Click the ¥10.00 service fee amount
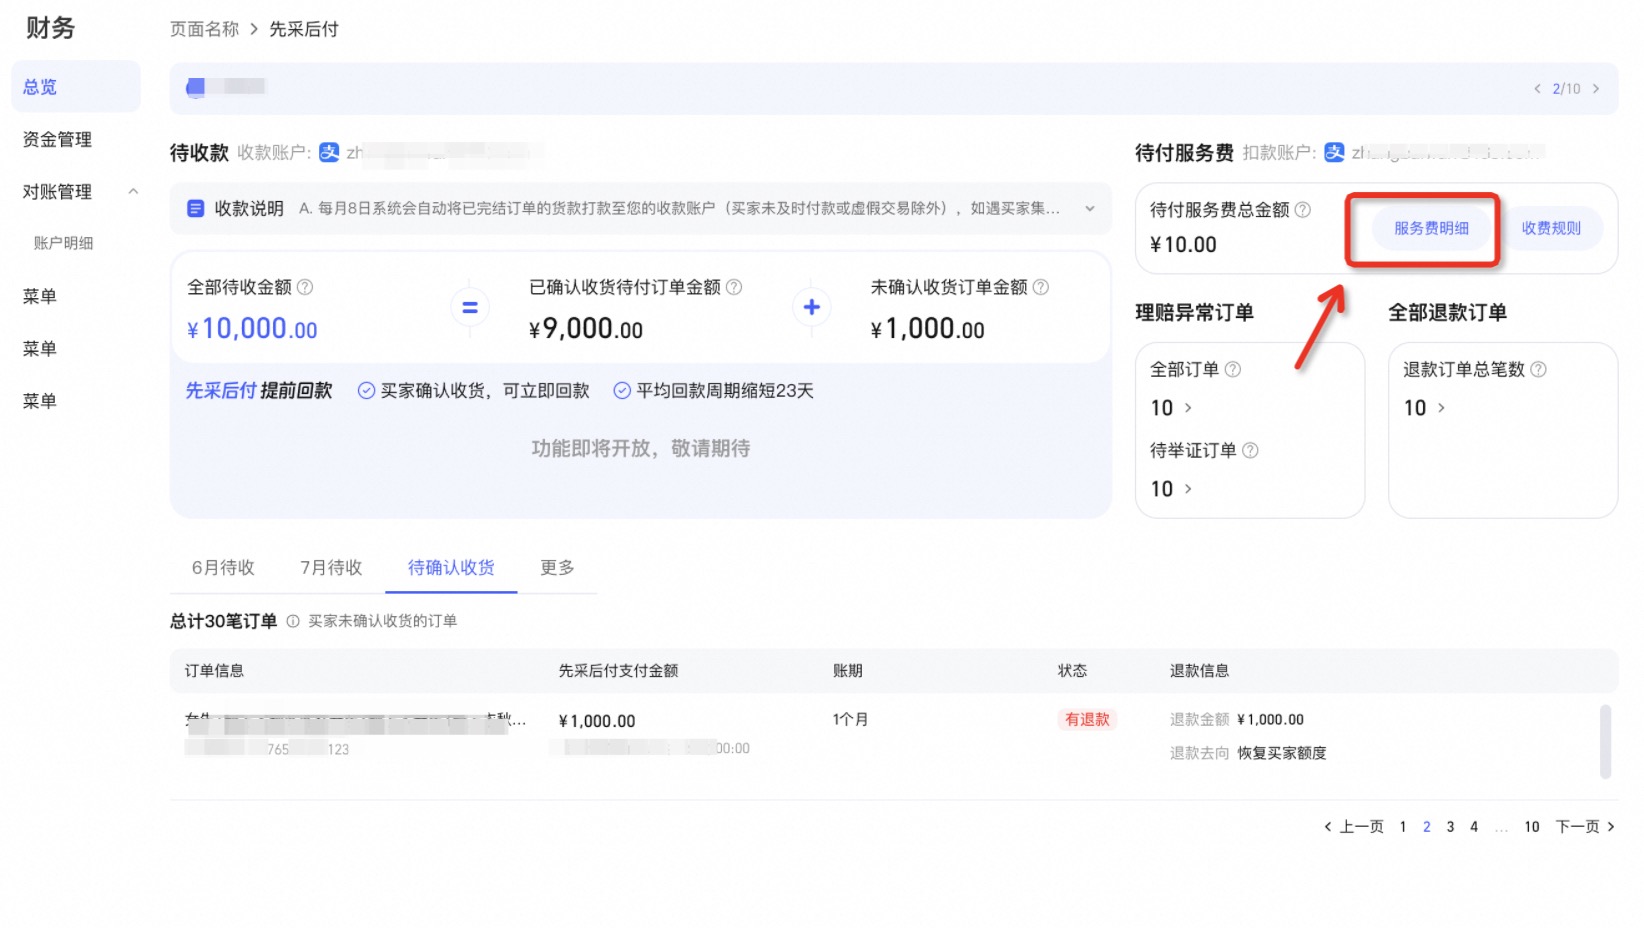The image size is (1644, 928). coord(1183,245)
